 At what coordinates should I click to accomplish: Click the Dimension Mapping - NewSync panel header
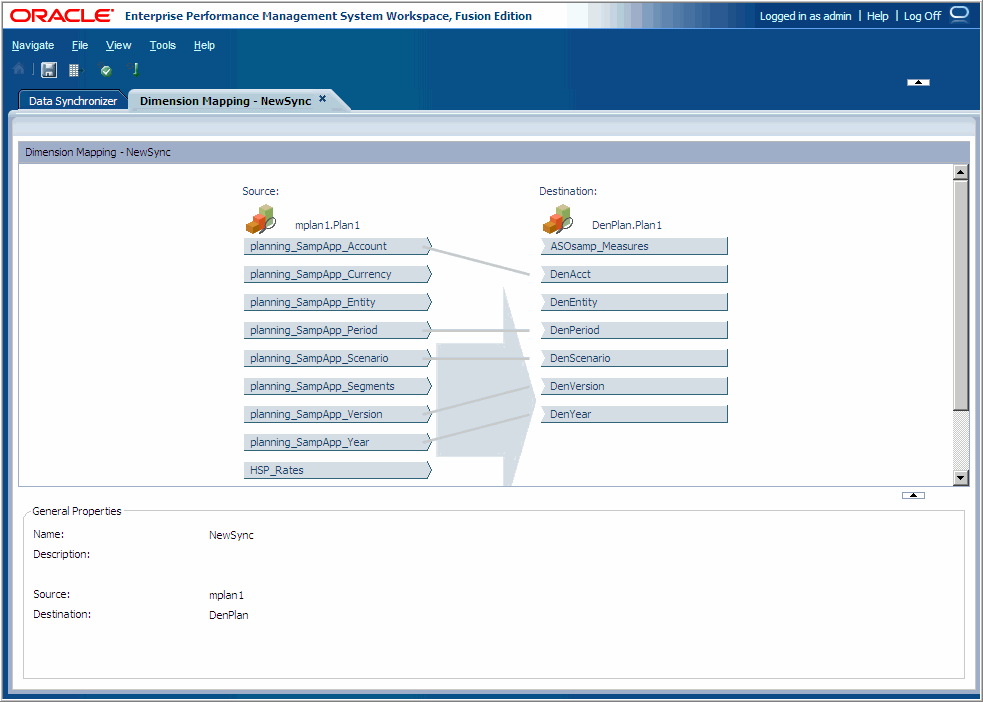tap(494, 152)
